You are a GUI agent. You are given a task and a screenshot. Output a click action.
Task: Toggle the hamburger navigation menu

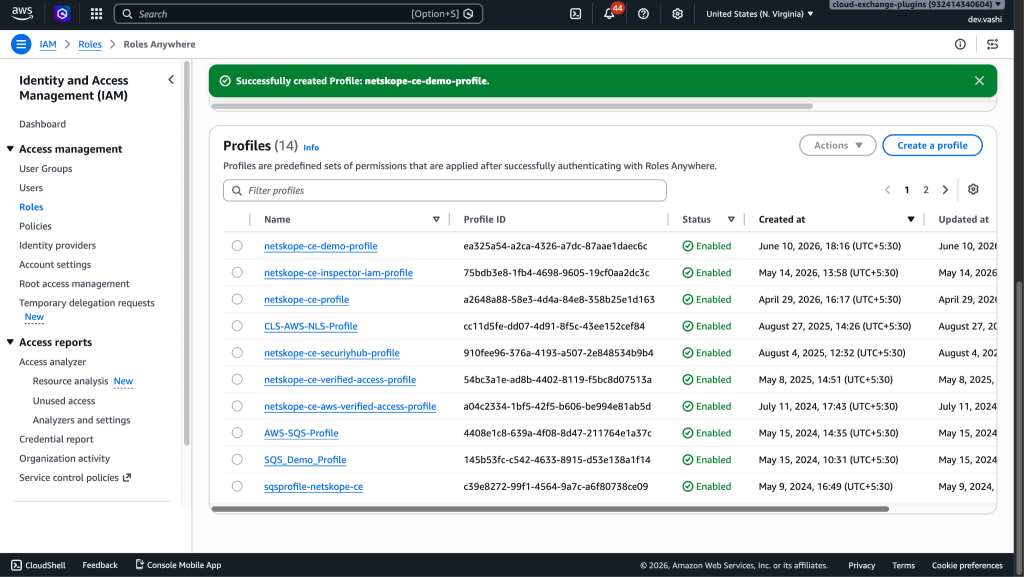pyautogui.click(x=21, y=44)
